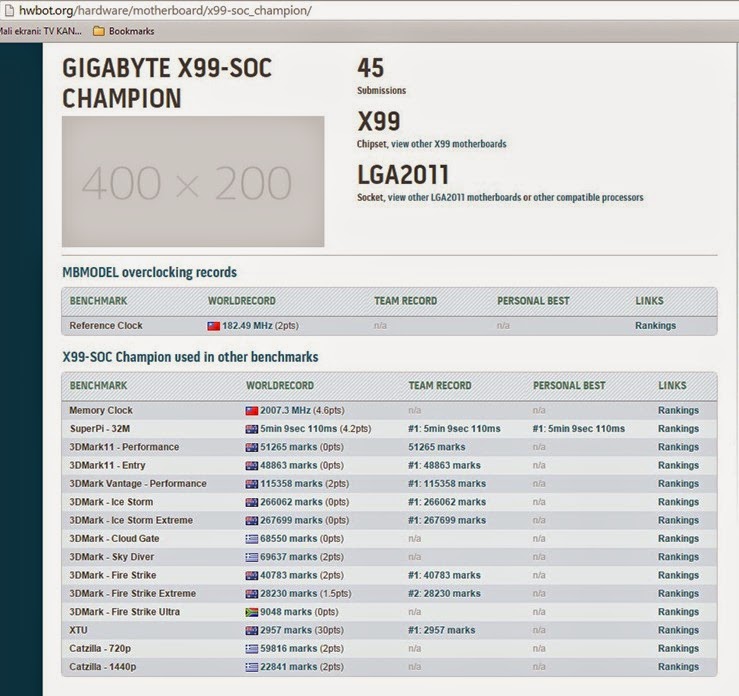The height and width of the screenshot is (696, 739).
Task: Click the Australian flag in XTU row
Action: [252, 630]
